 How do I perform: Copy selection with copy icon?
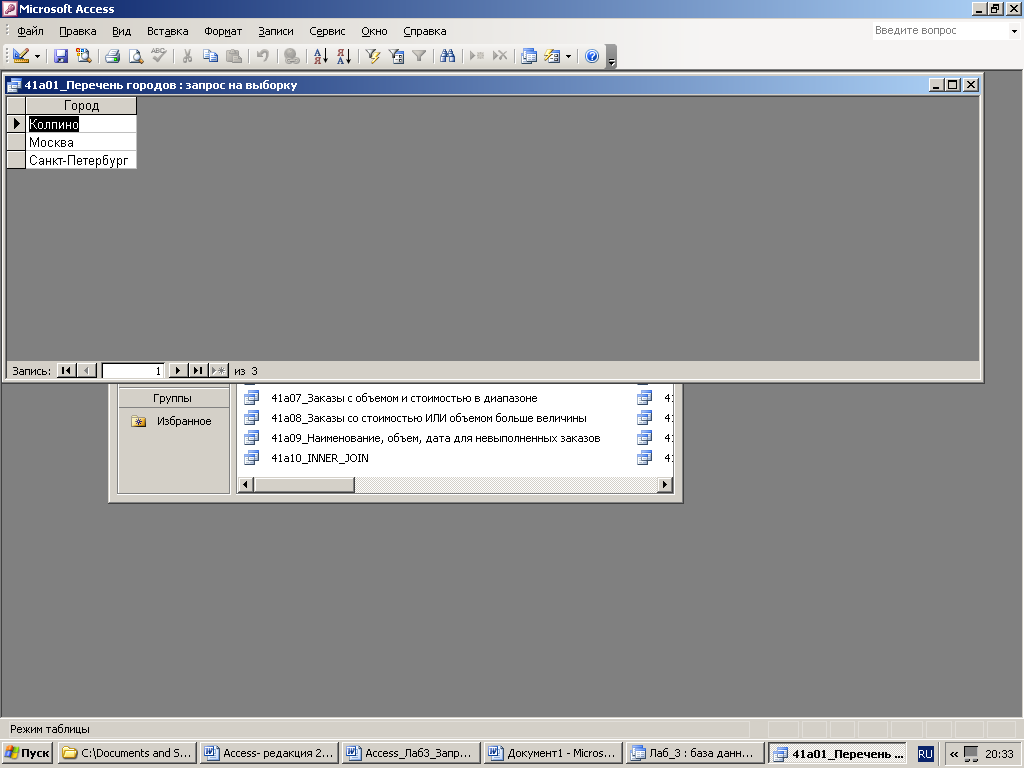click(x=210, y=56)
